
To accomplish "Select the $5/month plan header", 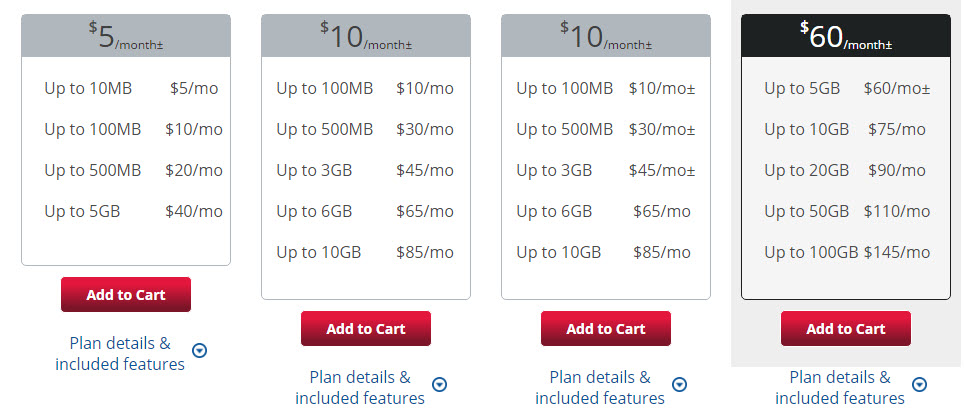I will [126, 36].
